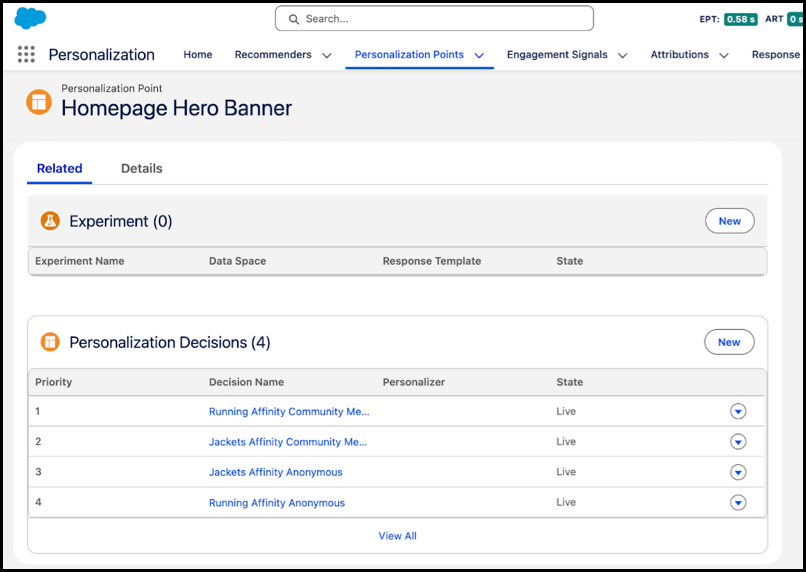Click the Experiment Name column header
Screen dimensions: 806x572
(80, 261)
